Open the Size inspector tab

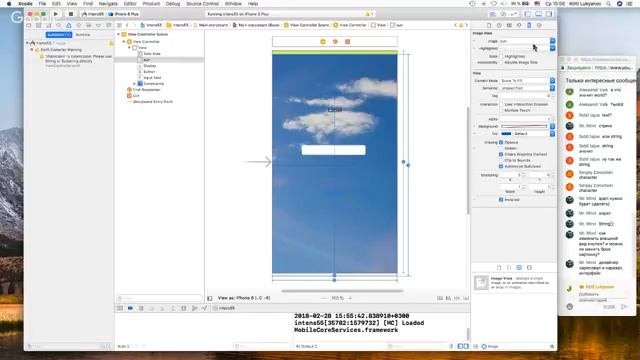tap(529, 25)
